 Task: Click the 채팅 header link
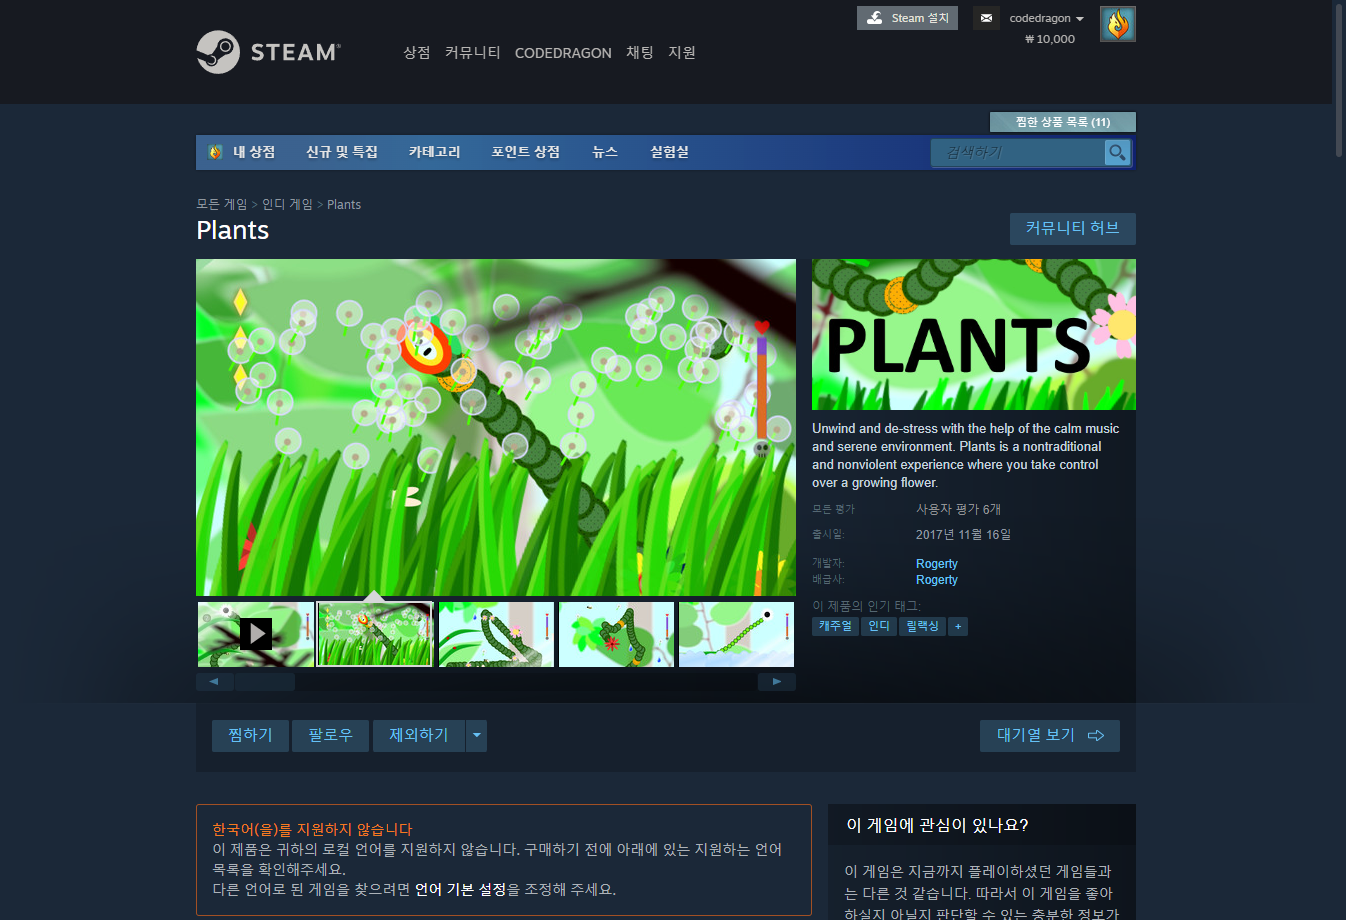[x=640, y=53]
